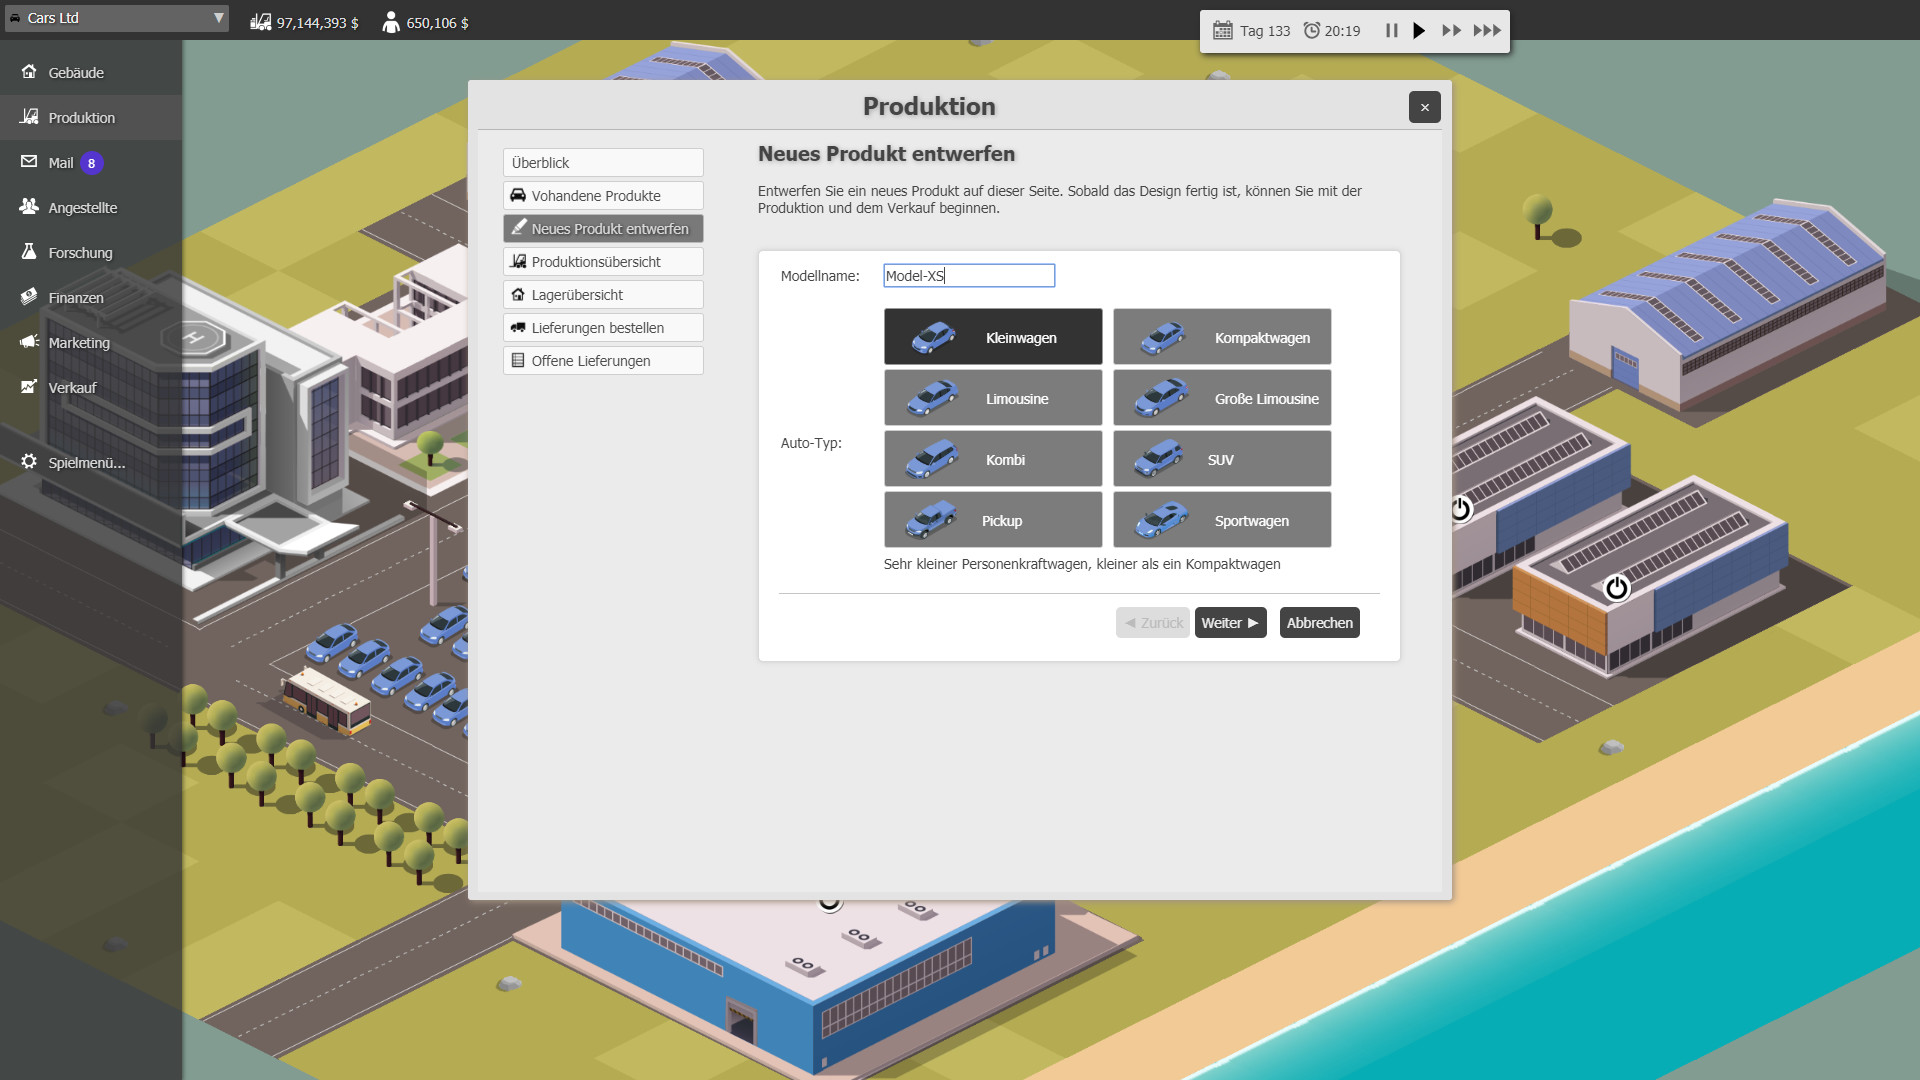Switch to Vohandene Produkte tab
The image size is (1920, 1080).
click(603, 196)
